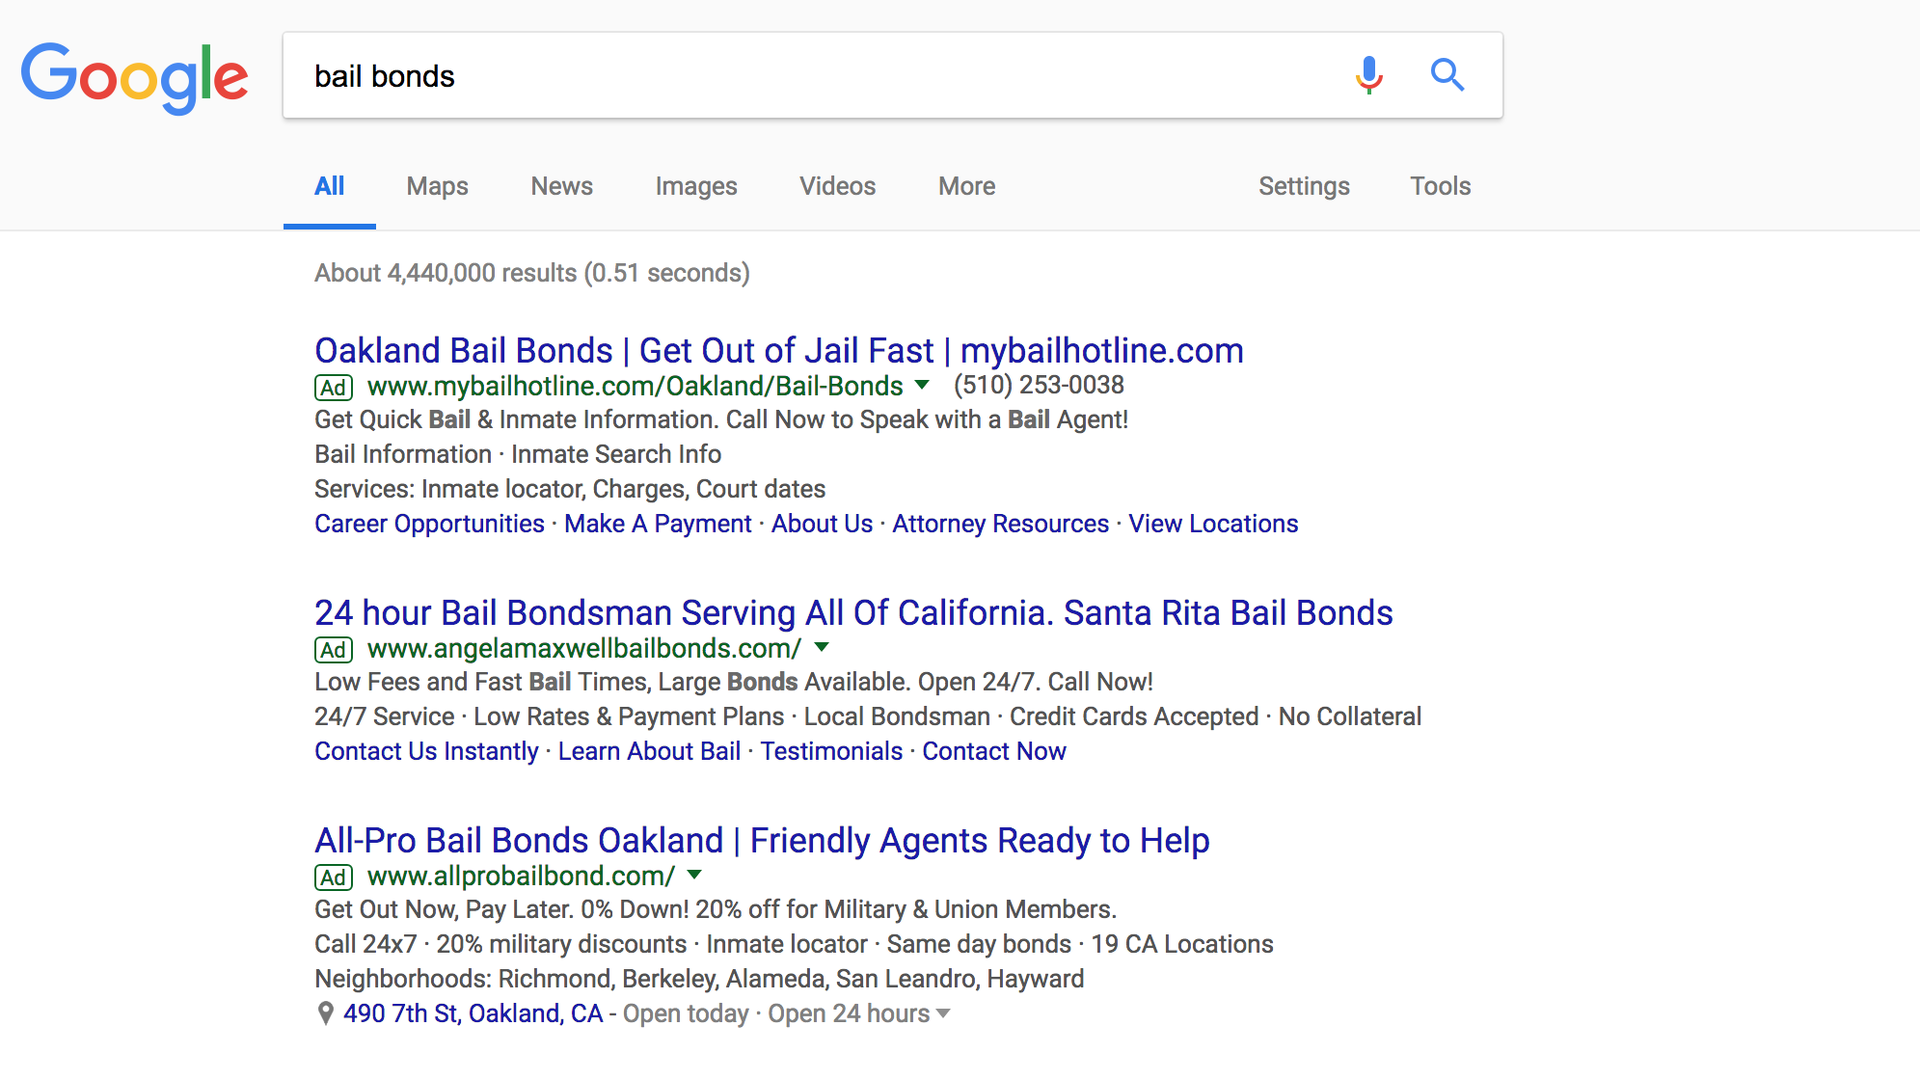
Task: Click the Ad badge on the Santa Rita result
Action: pyautogui.click(x=333, y=649)
